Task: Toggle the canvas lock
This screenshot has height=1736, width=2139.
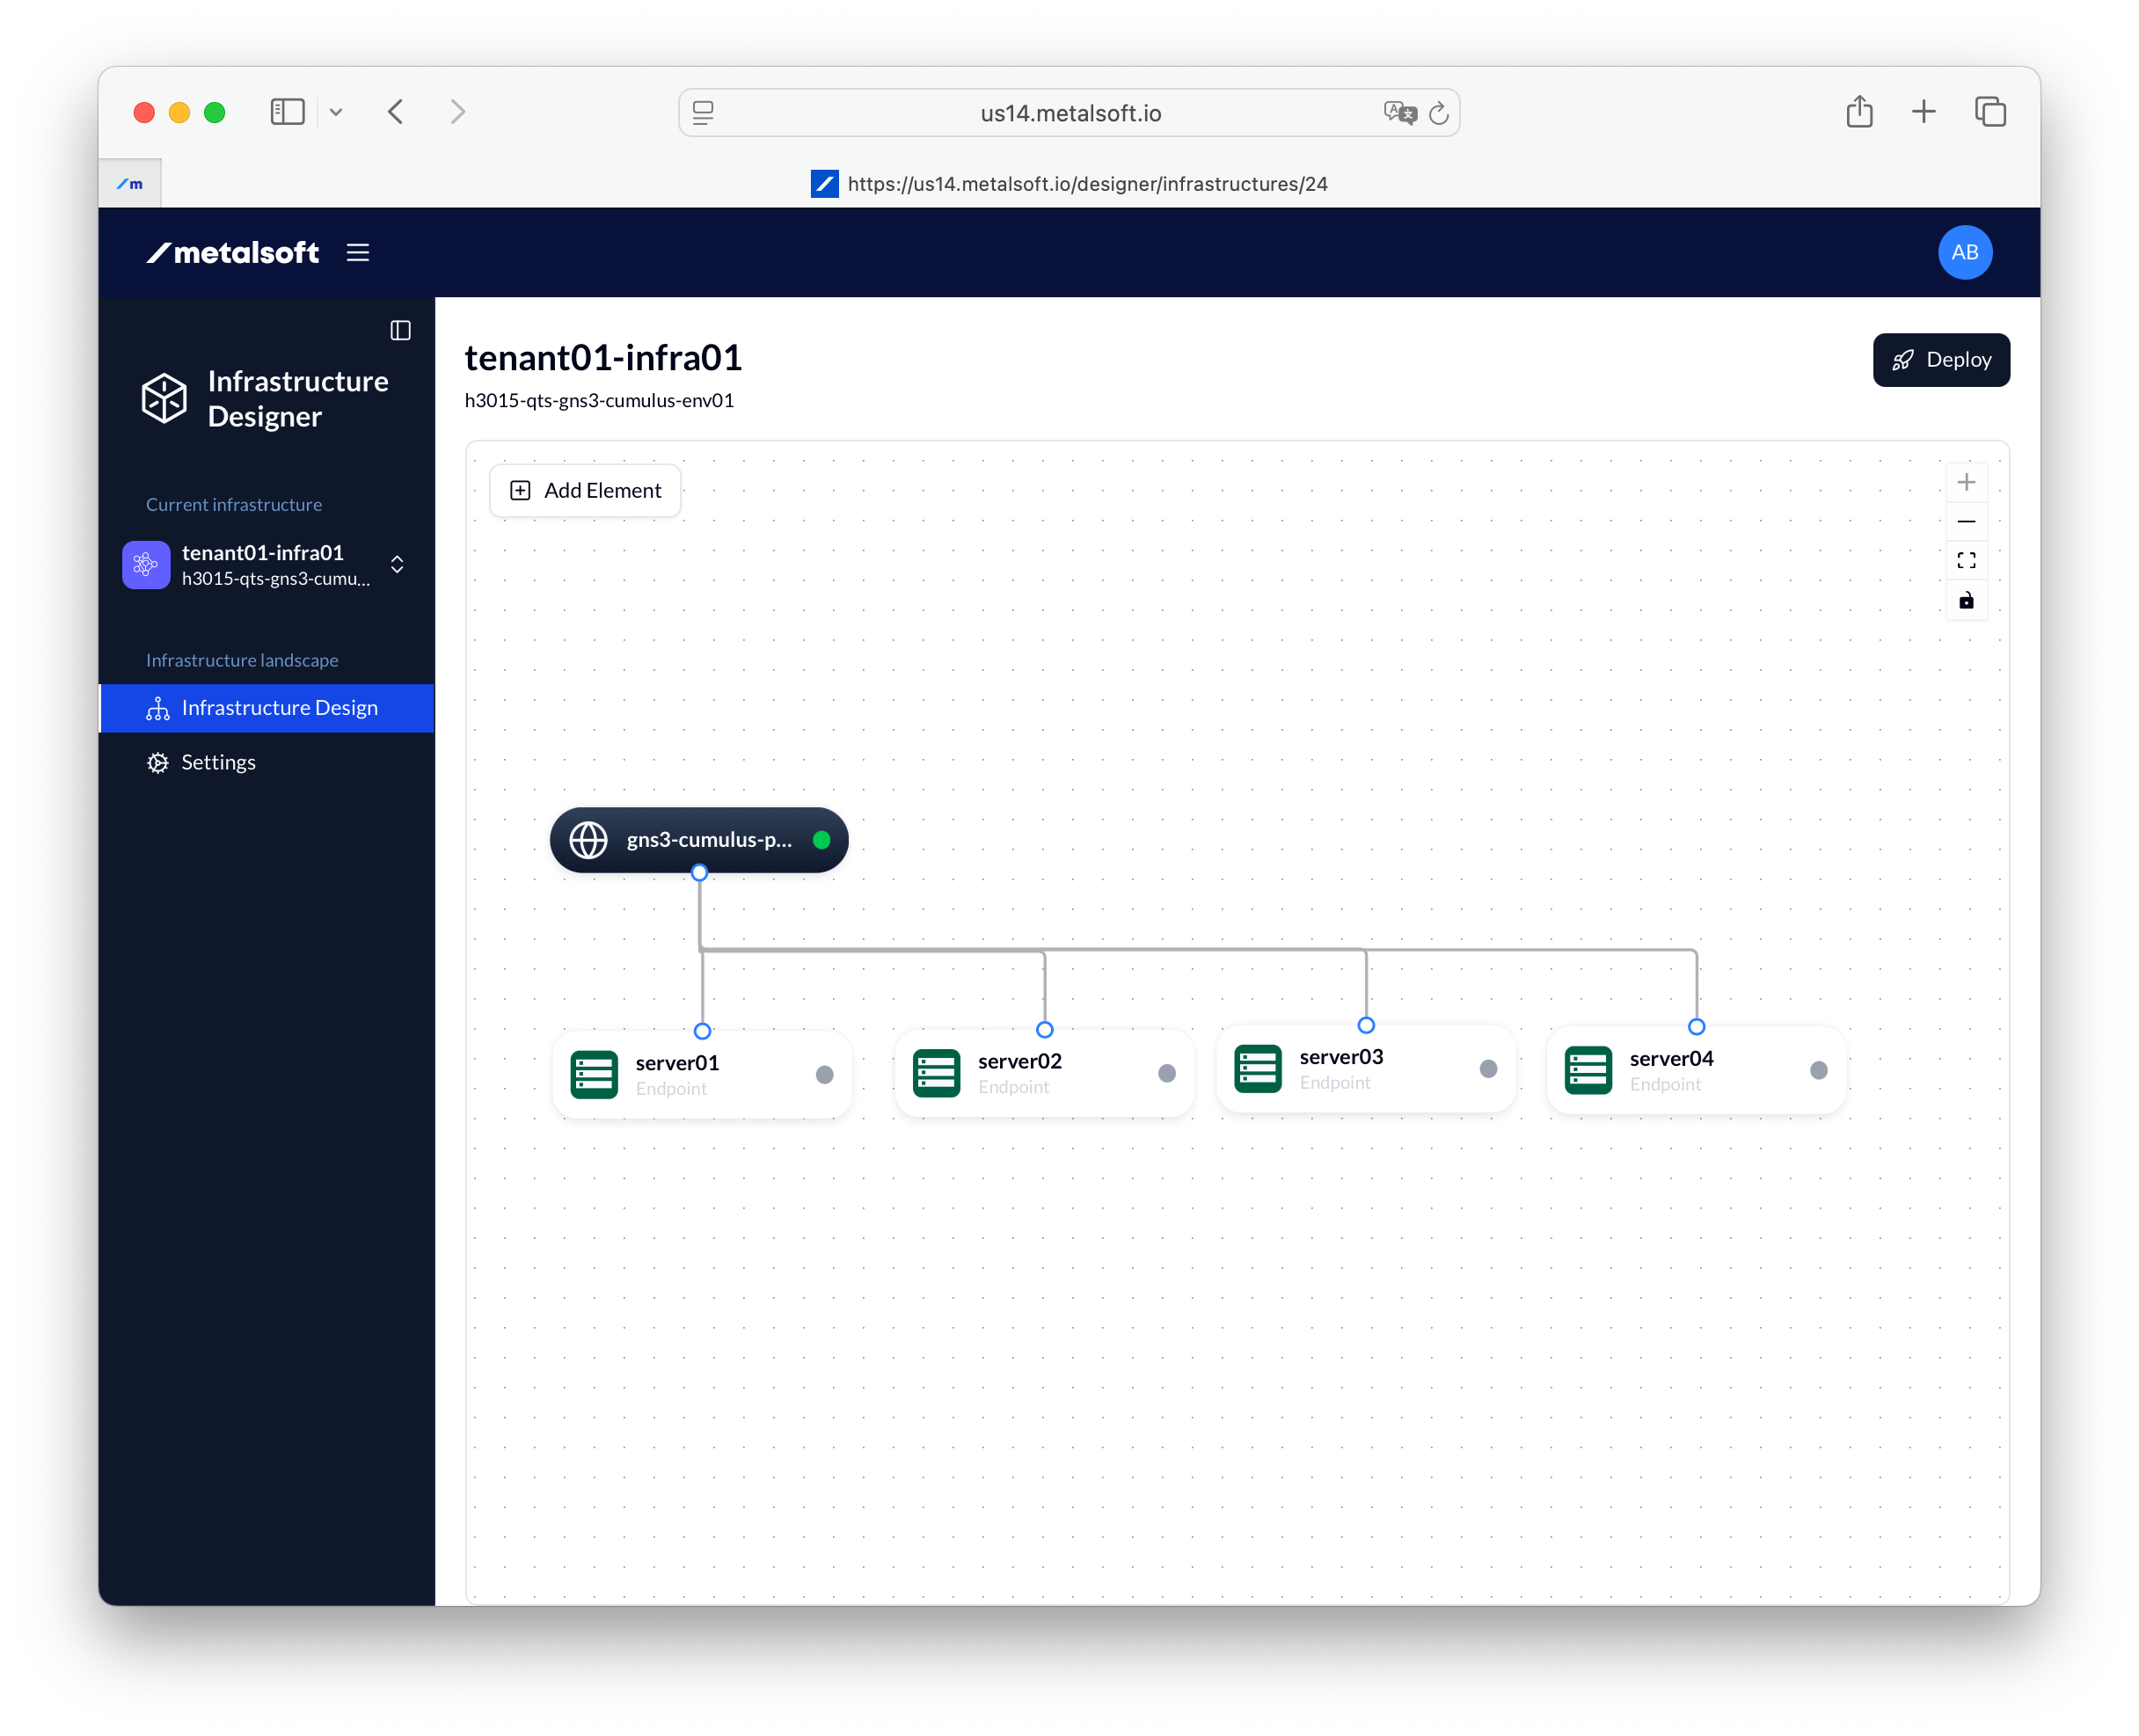Action: [x=1967, y=600]
